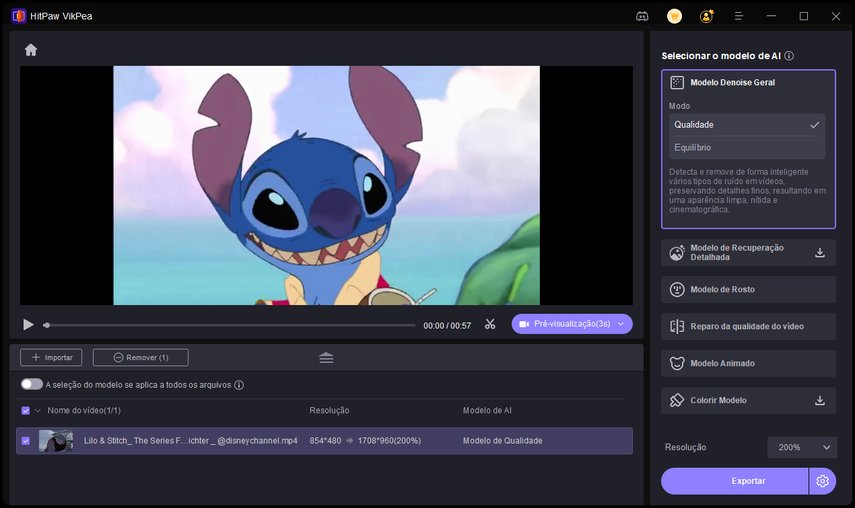Collapse the file list panel handle

point(326,358)
